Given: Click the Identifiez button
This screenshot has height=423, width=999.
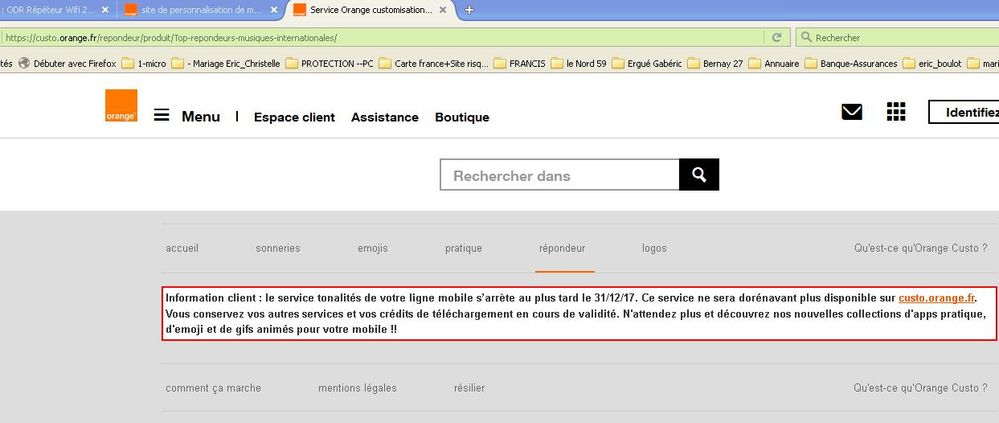Looking at the screenshot, I should coord(963,112).
